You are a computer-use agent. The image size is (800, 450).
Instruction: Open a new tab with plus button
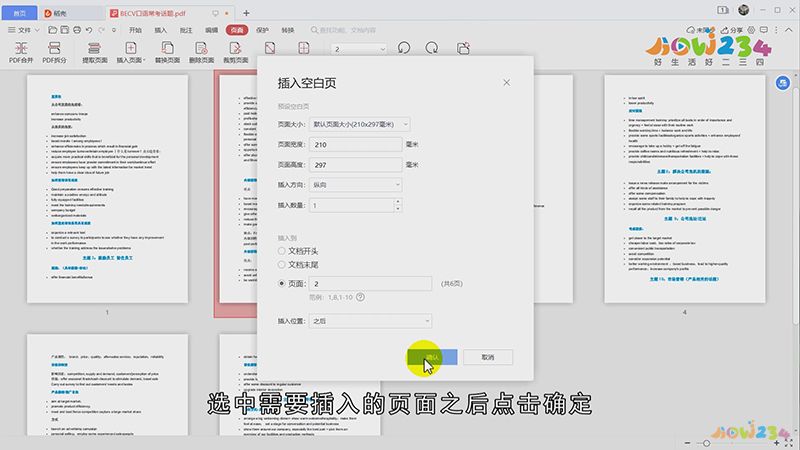click(x=246, y=13)
